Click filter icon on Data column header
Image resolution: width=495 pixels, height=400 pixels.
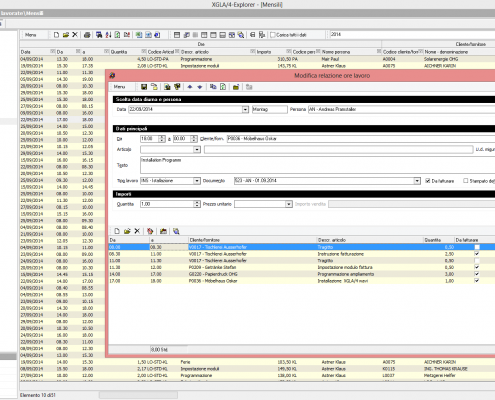(x=52, y=52)
